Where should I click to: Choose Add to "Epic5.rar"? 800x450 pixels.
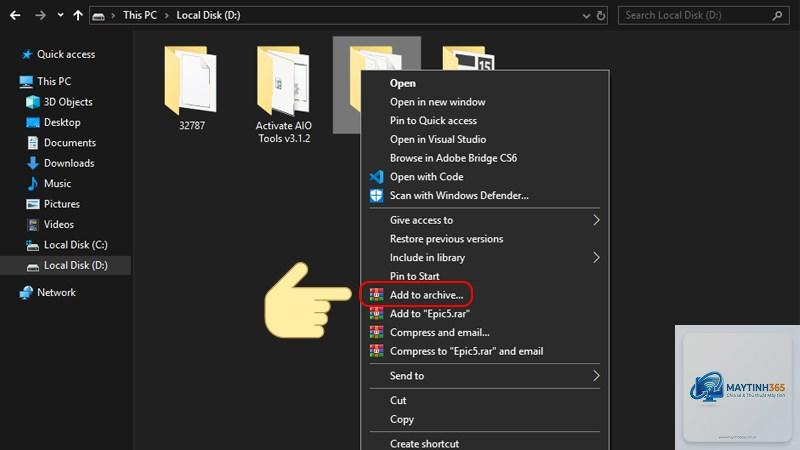coord(430,313)
